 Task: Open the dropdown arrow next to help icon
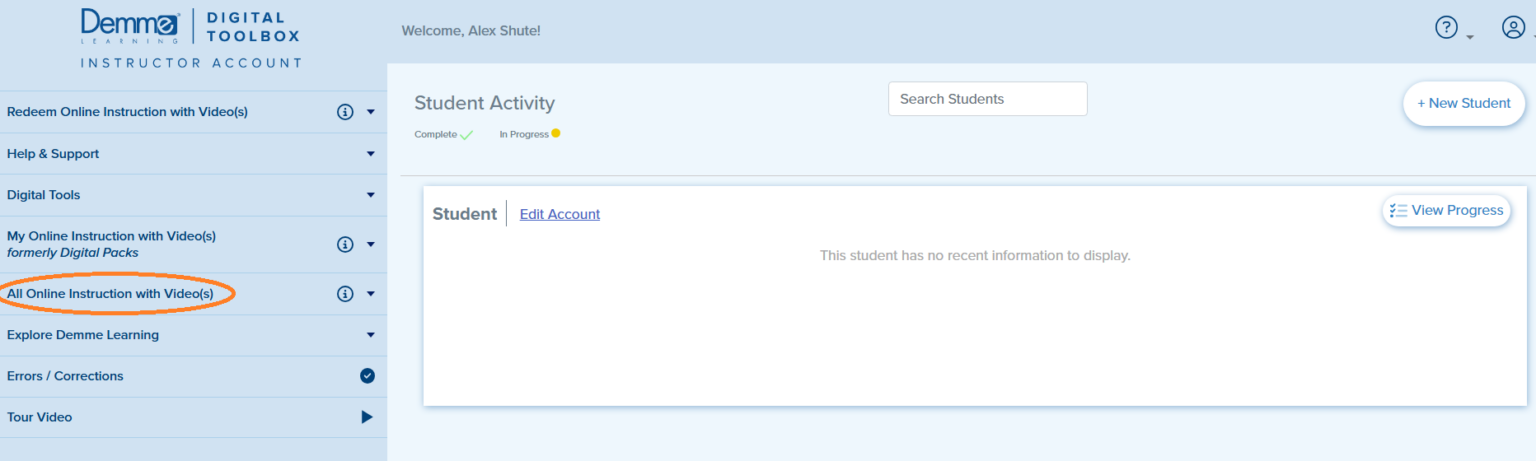tap(1470, 37)
